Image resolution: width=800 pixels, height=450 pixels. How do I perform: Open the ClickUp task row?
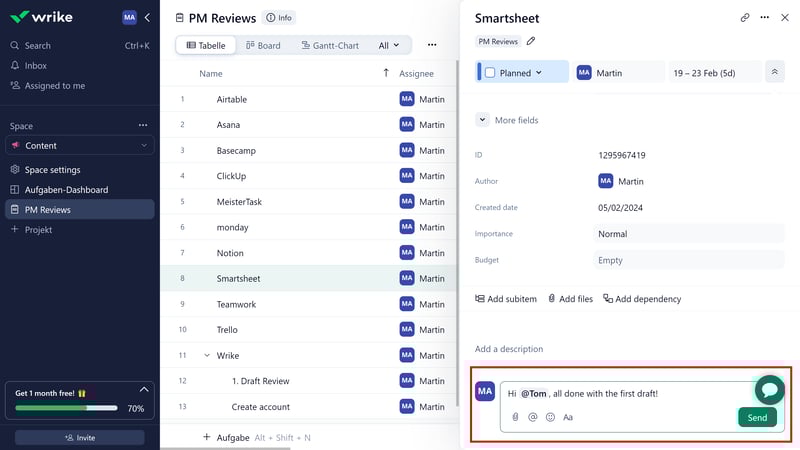click(308, 176)
